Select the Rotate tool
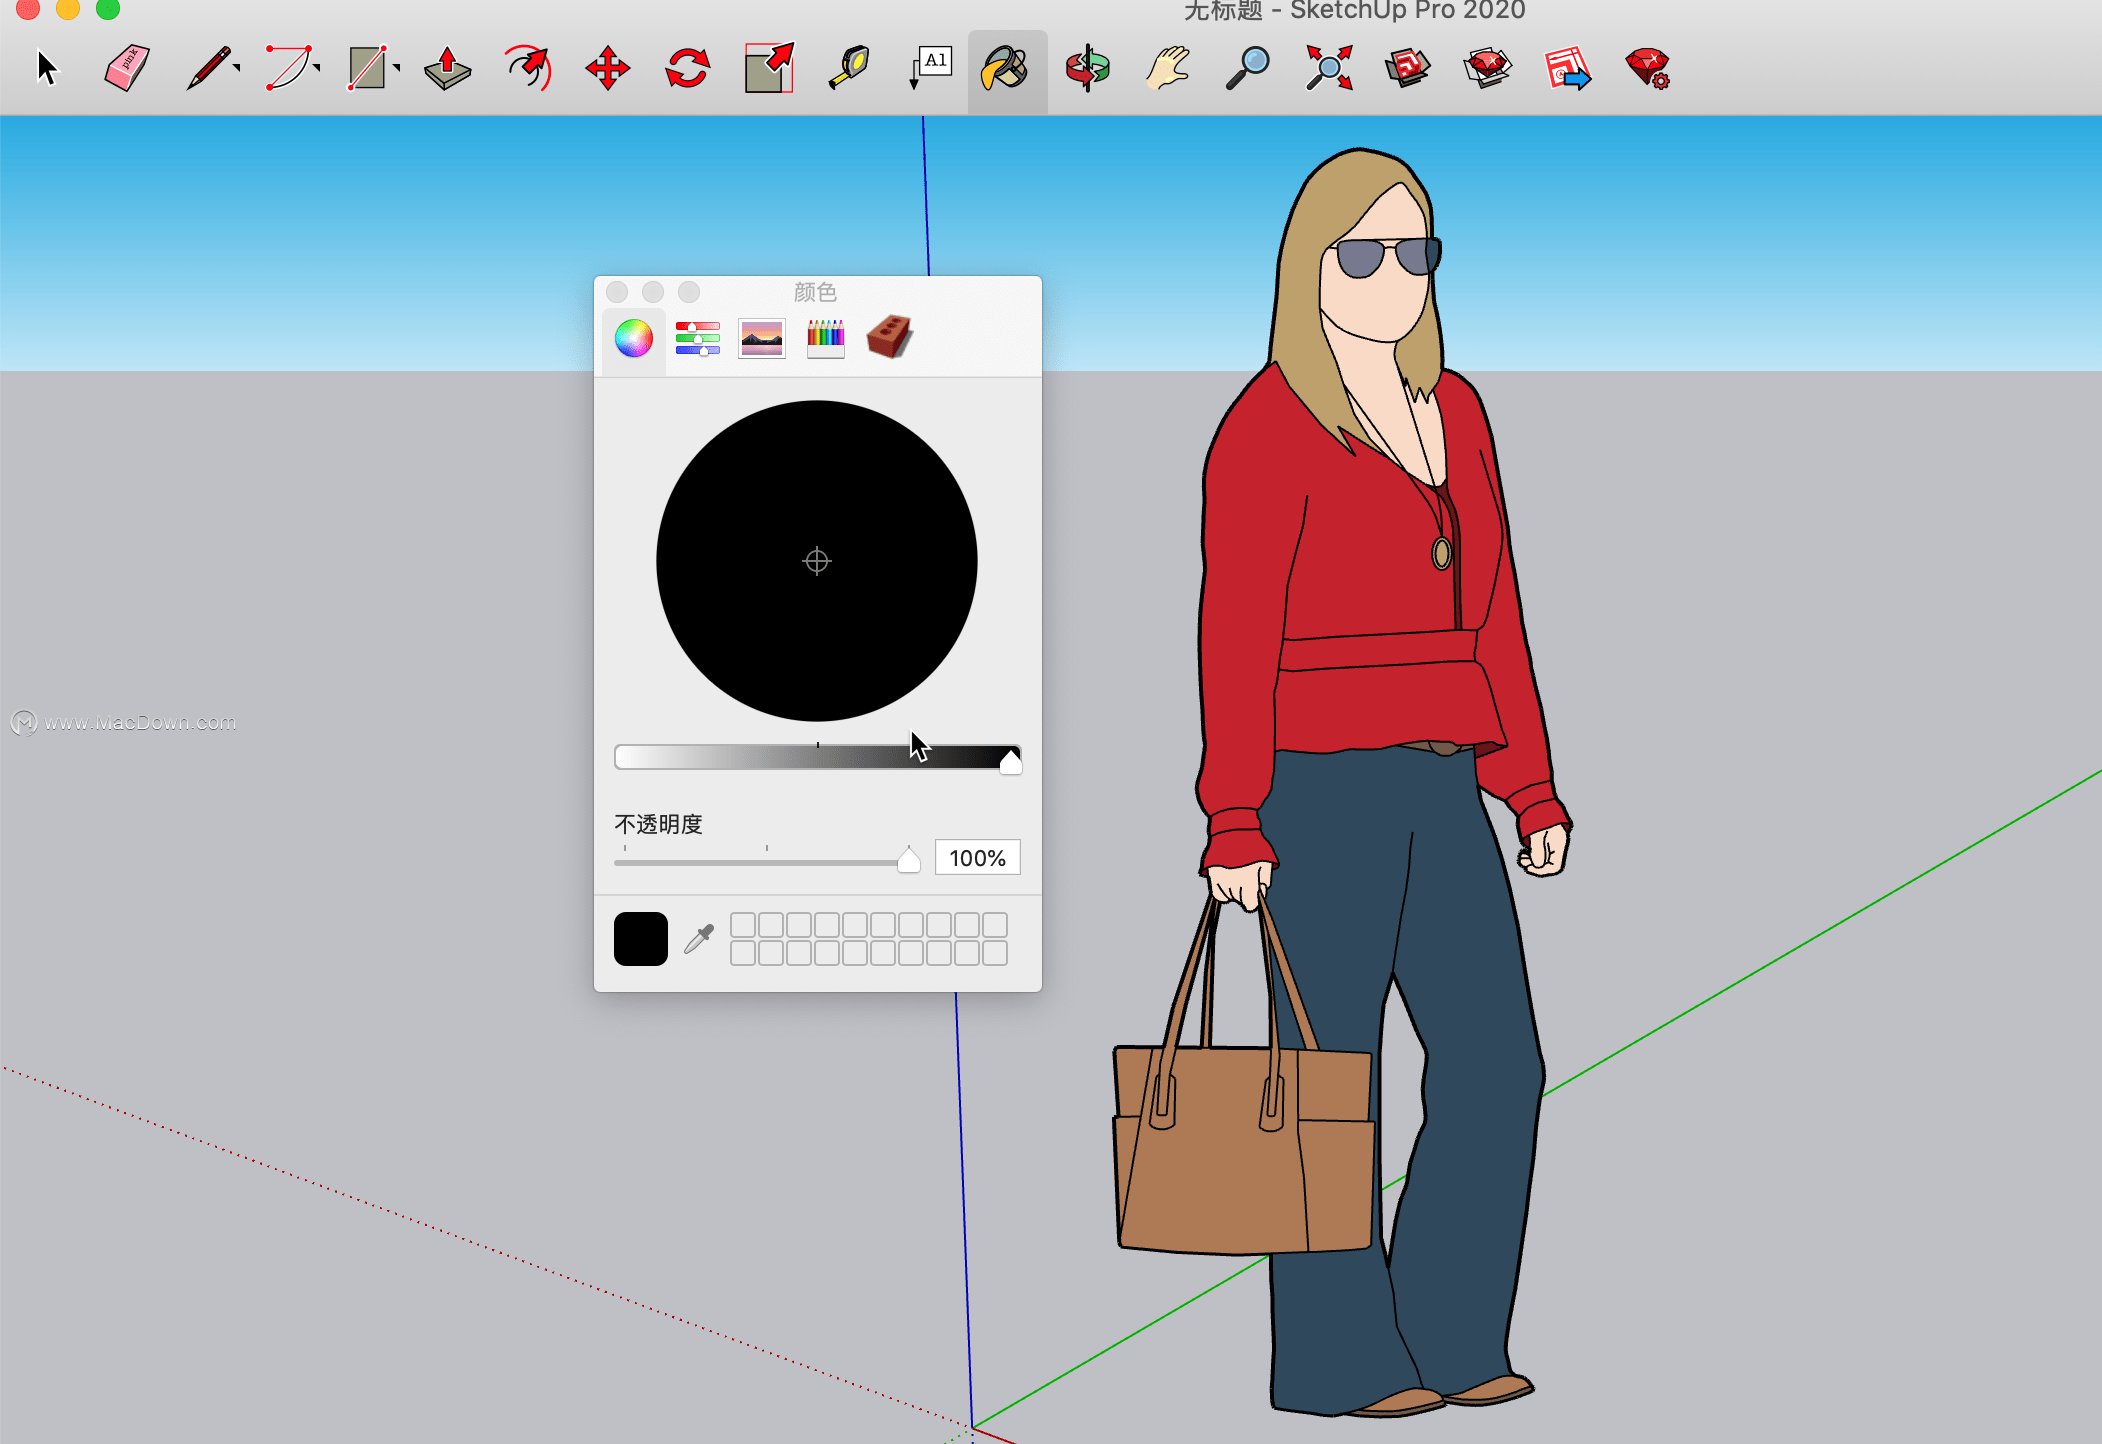Image resolution: width=2102 pixels, height=1444 pixels. tap(688, 69)
